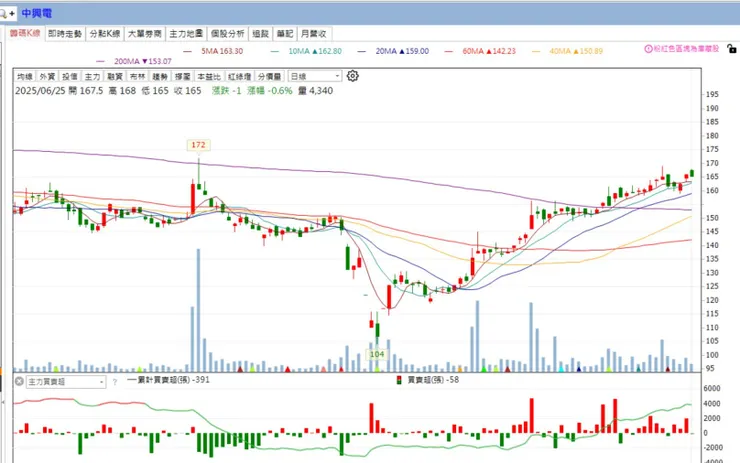Image resolution: width=740 pixels, height=463 pixels.
Task: Click the pink info circle icon
Action: tap(648, 49)
